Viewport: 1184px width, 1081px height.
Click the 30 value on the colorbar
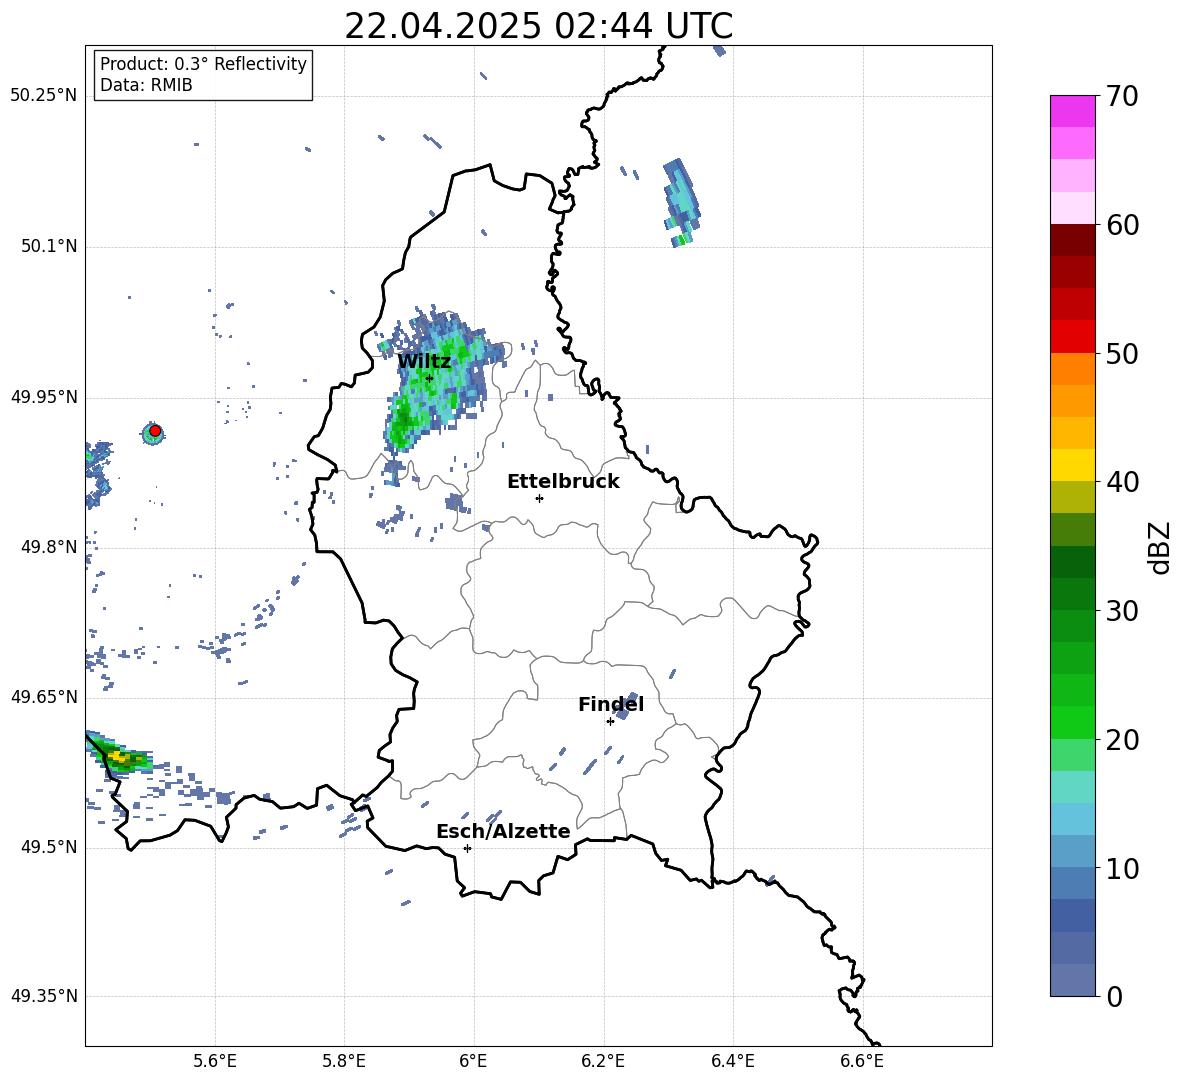(1122, 611)
